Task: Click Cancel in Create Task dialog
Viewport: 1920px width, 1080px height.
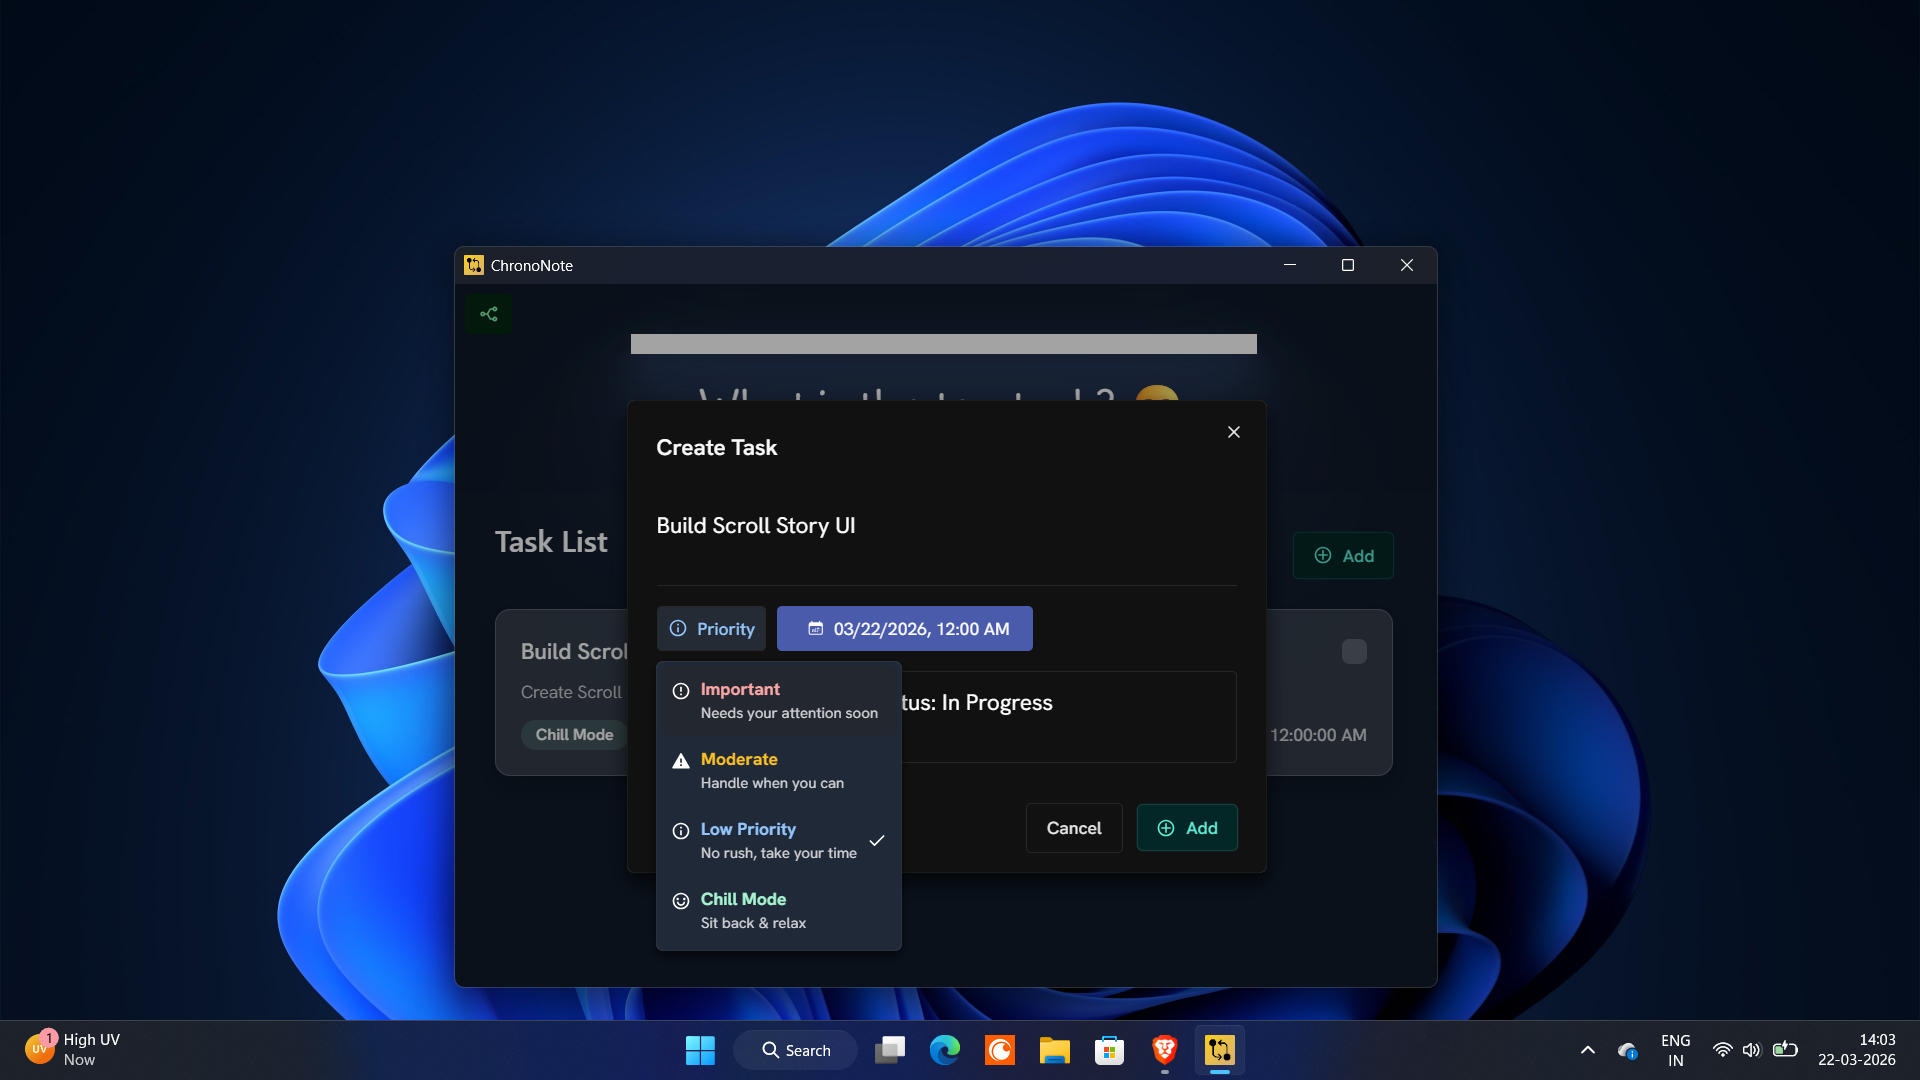Action: tap(1073, 828)
